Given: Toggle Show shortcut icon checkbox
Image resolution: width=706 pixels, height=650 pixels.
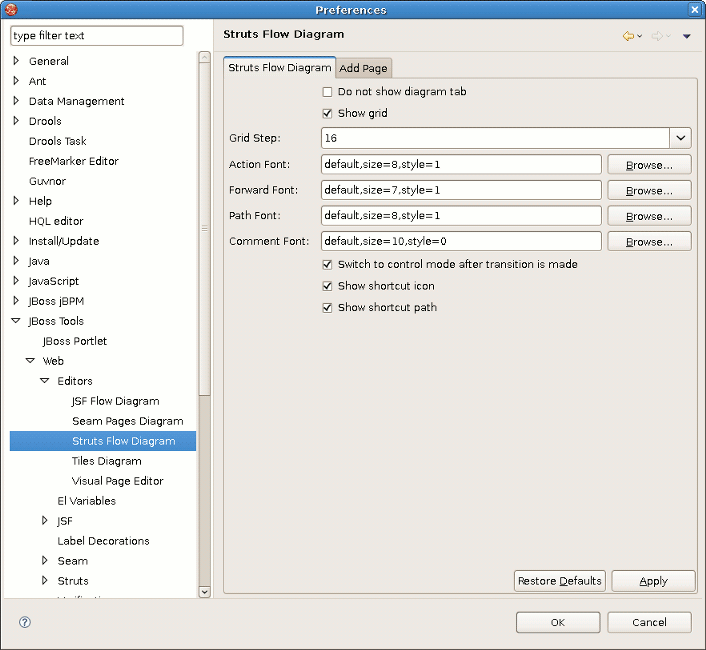Looking at the screenshot, I should (x=328, y=286).
